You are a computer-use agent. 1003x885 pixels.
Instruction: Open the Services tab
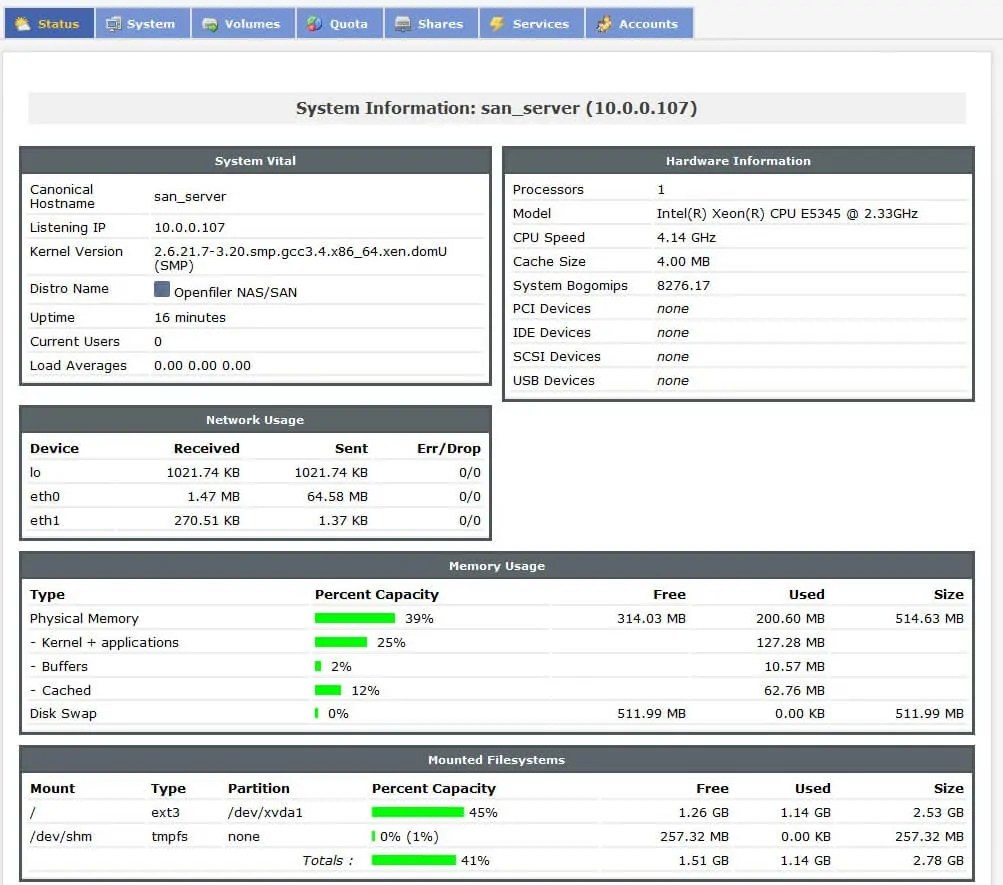(x=530, y=22)
